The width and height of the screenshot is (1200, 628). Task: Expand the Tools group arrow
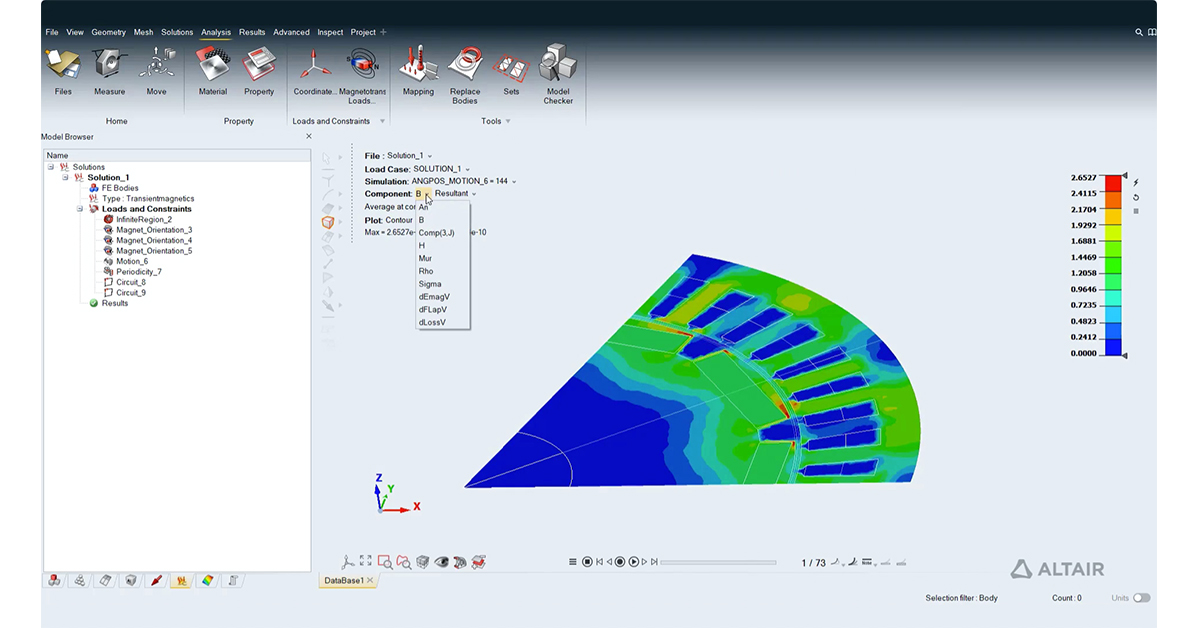click(508, 121)
